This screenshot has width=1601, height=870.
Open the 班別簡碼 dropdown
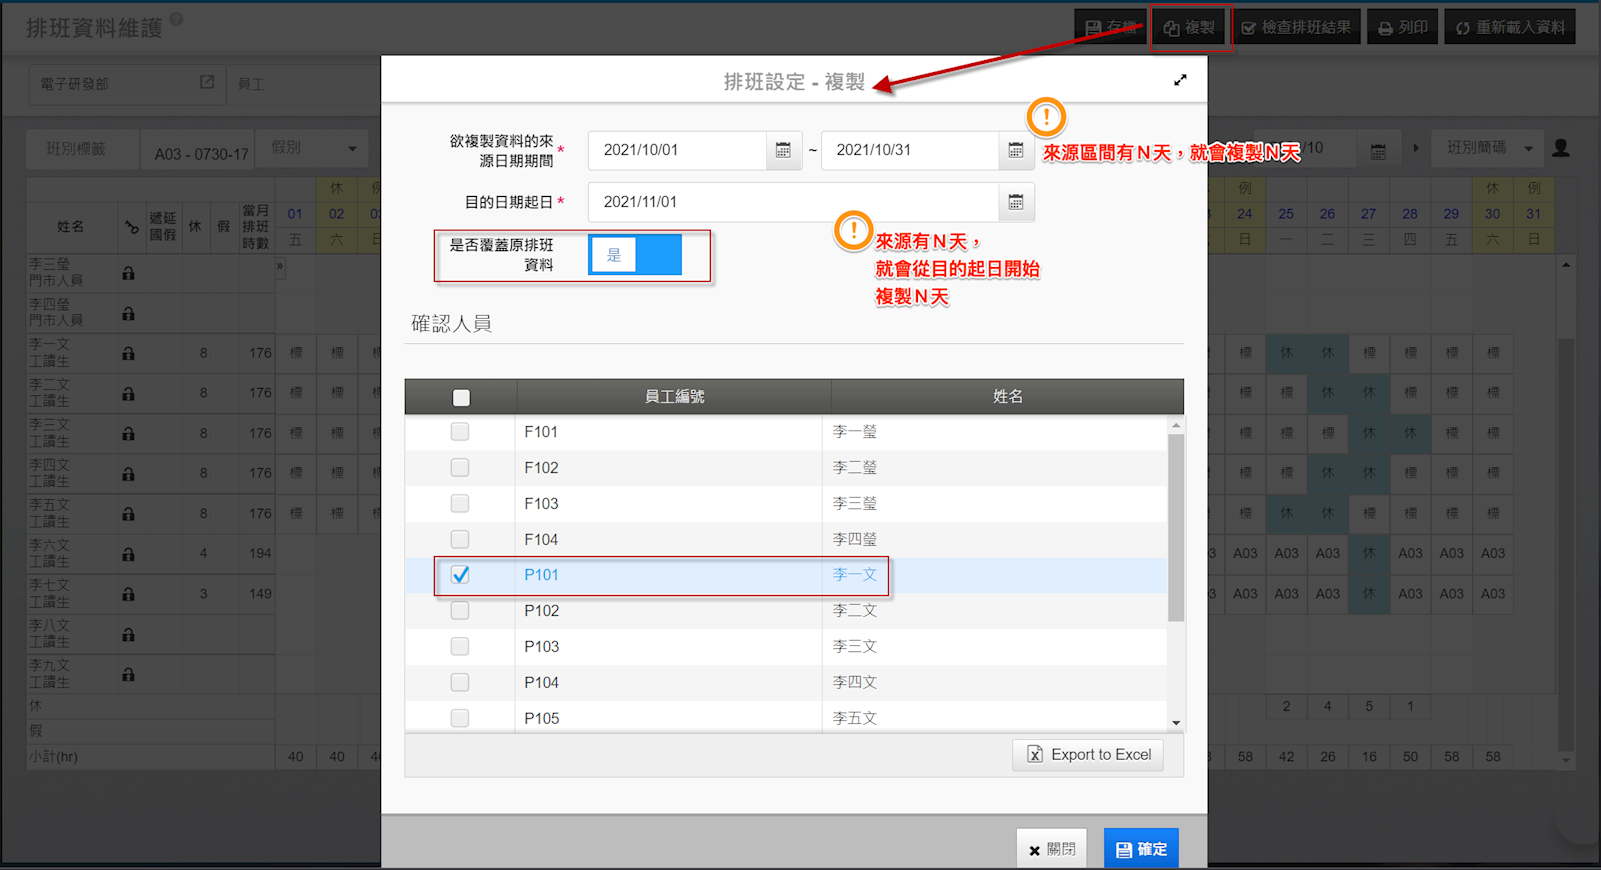click(x=1489, y=148)
